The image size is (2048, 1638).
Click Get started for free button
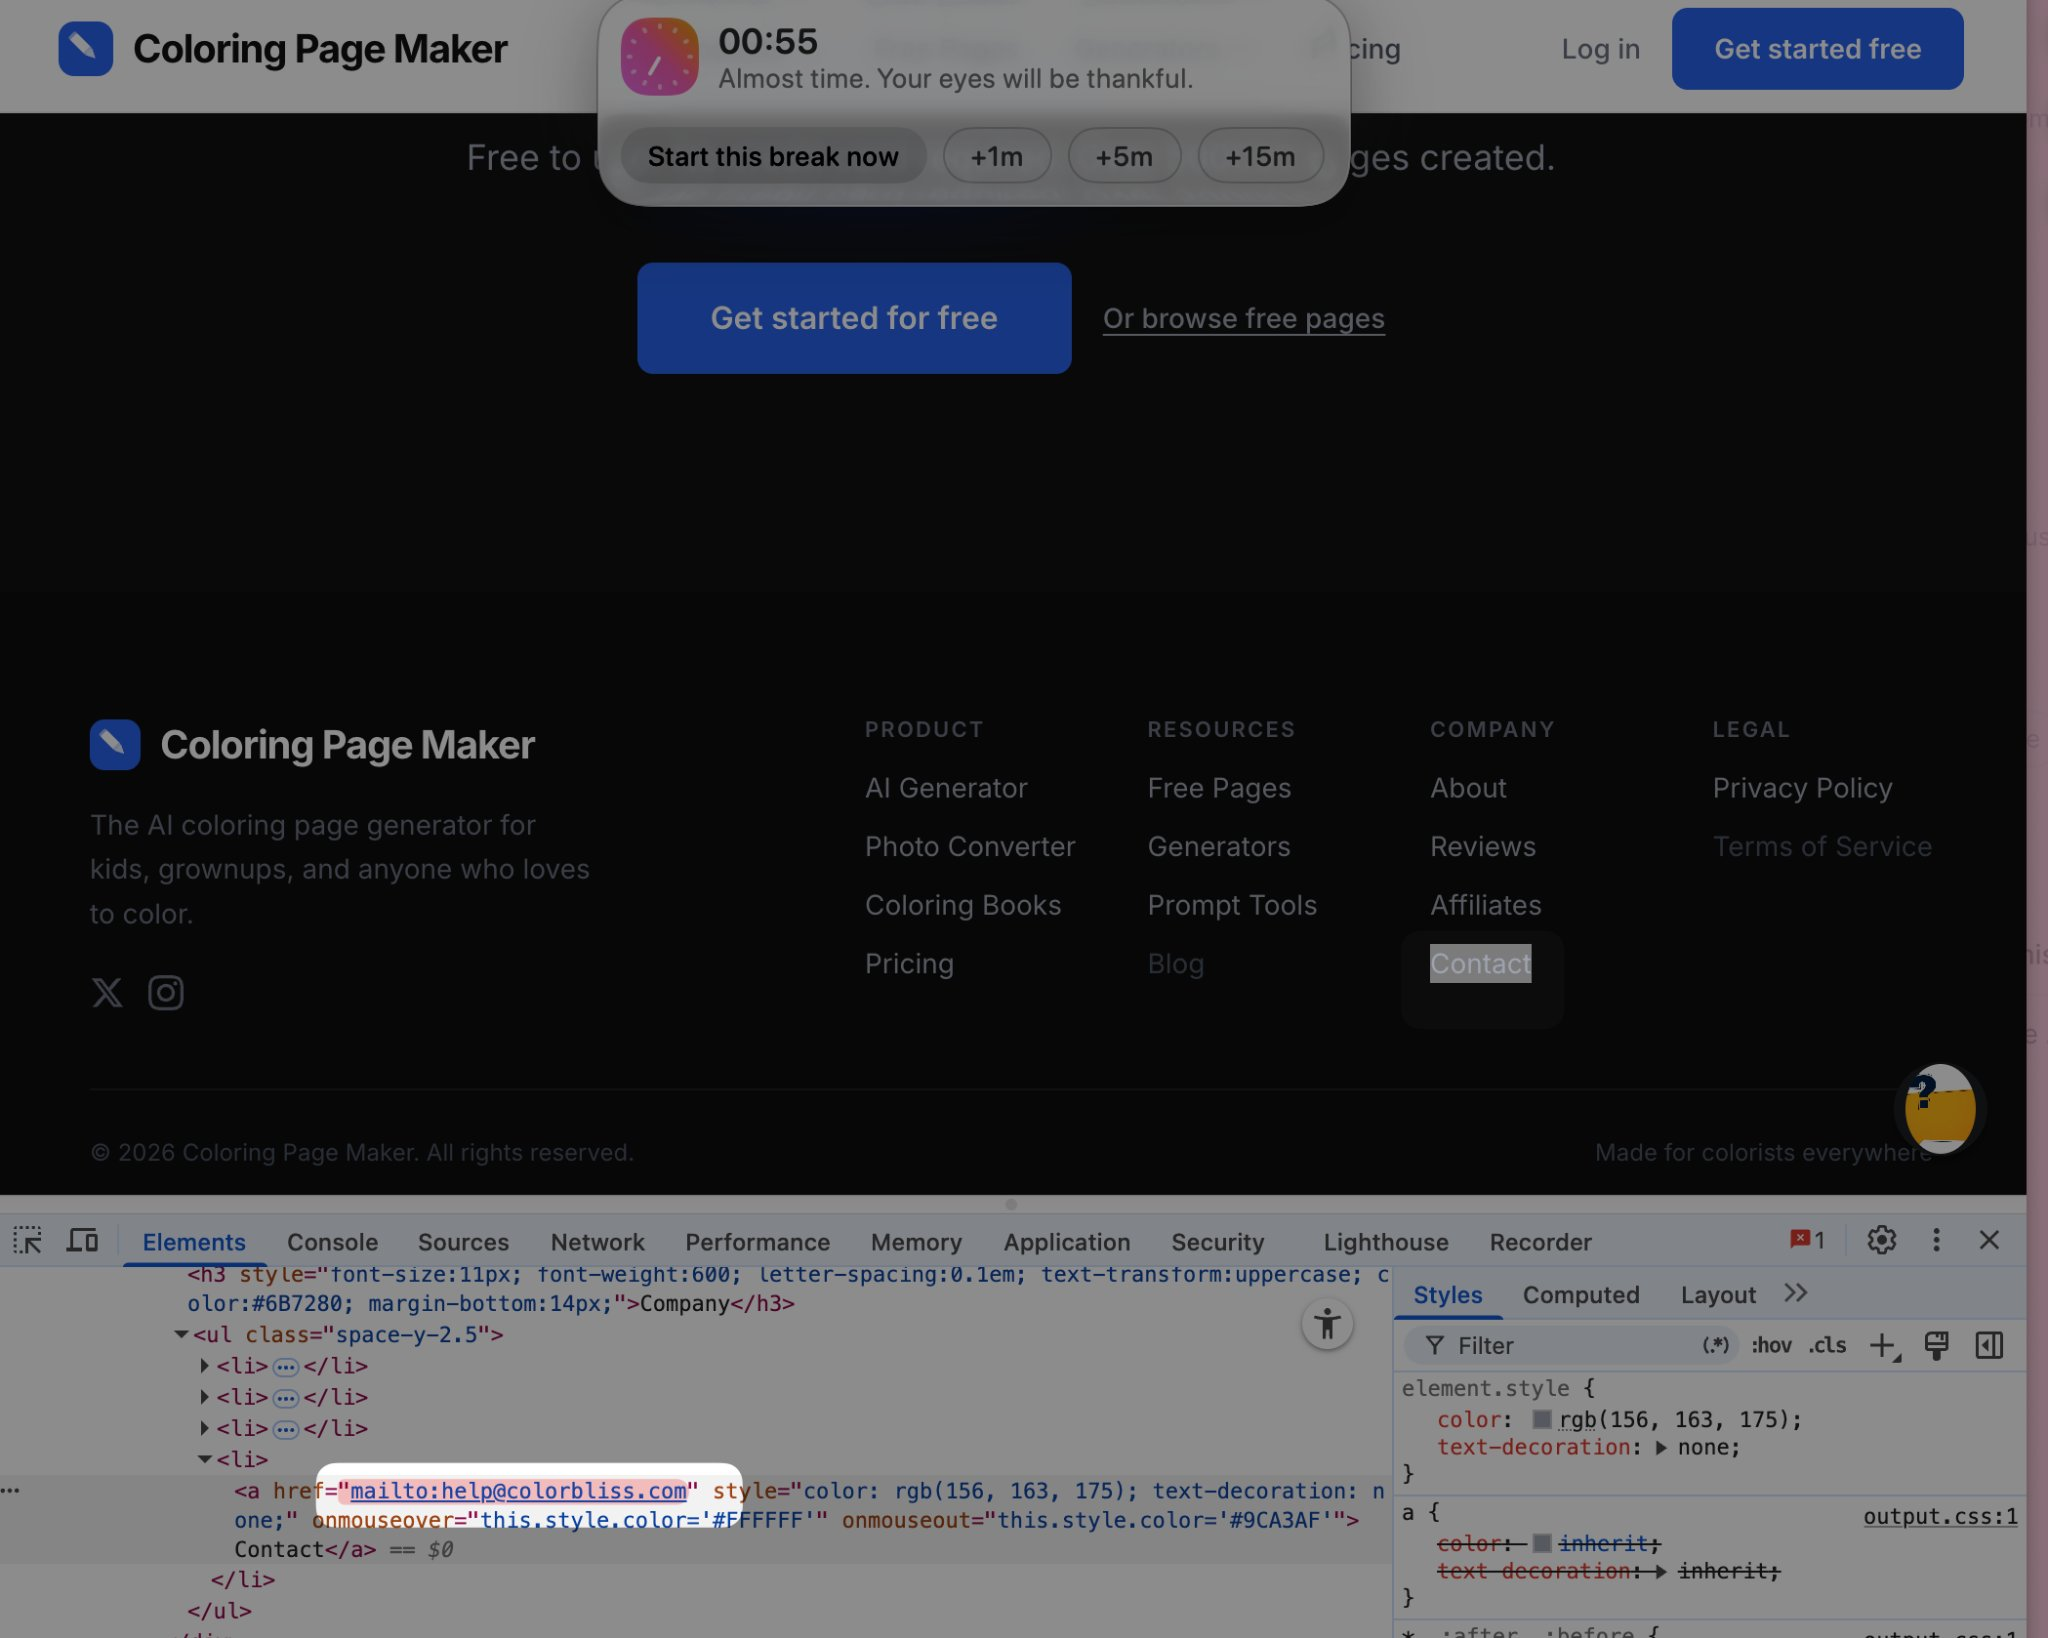point(853,318)
